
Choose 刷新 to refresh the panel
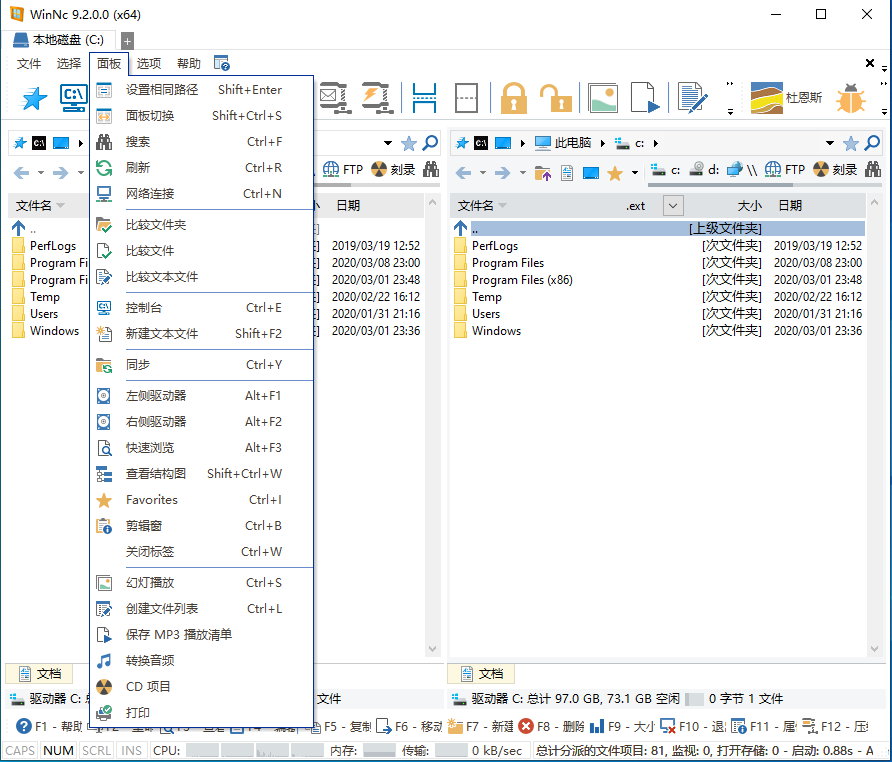pos(201,168)
